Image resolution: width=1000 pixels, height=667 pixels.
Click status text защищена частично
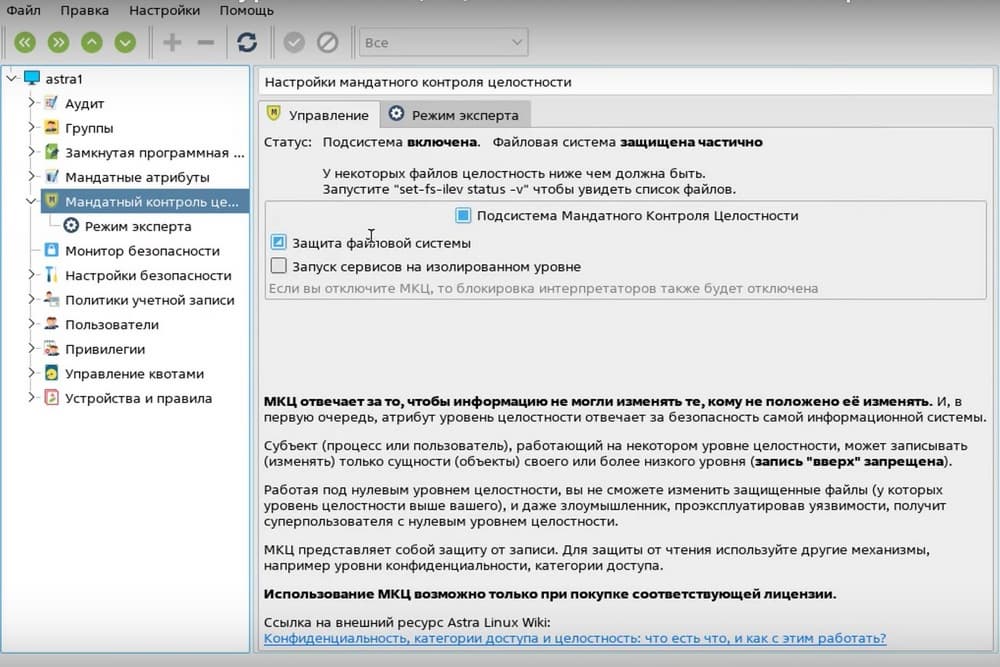pos(691,142)
